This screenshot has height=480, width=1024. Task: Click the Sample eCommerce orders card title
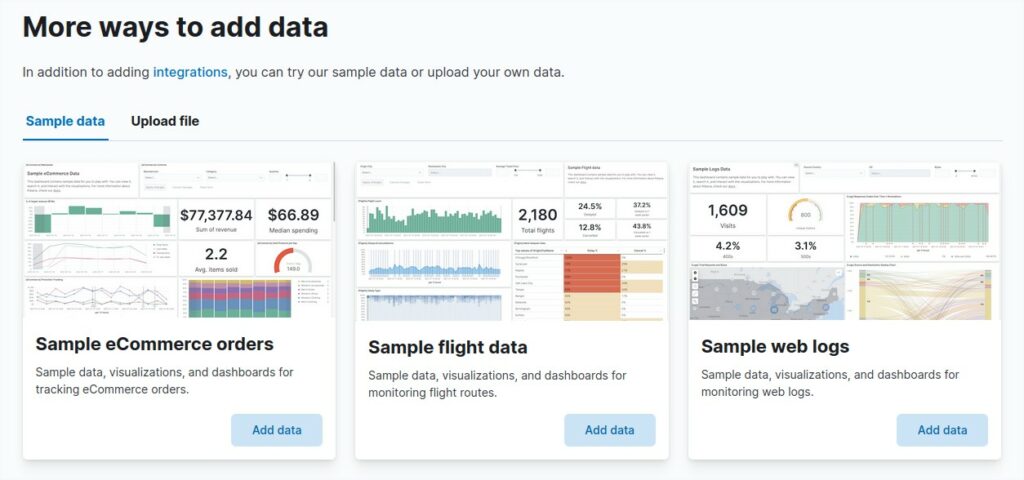coord(154,344)
